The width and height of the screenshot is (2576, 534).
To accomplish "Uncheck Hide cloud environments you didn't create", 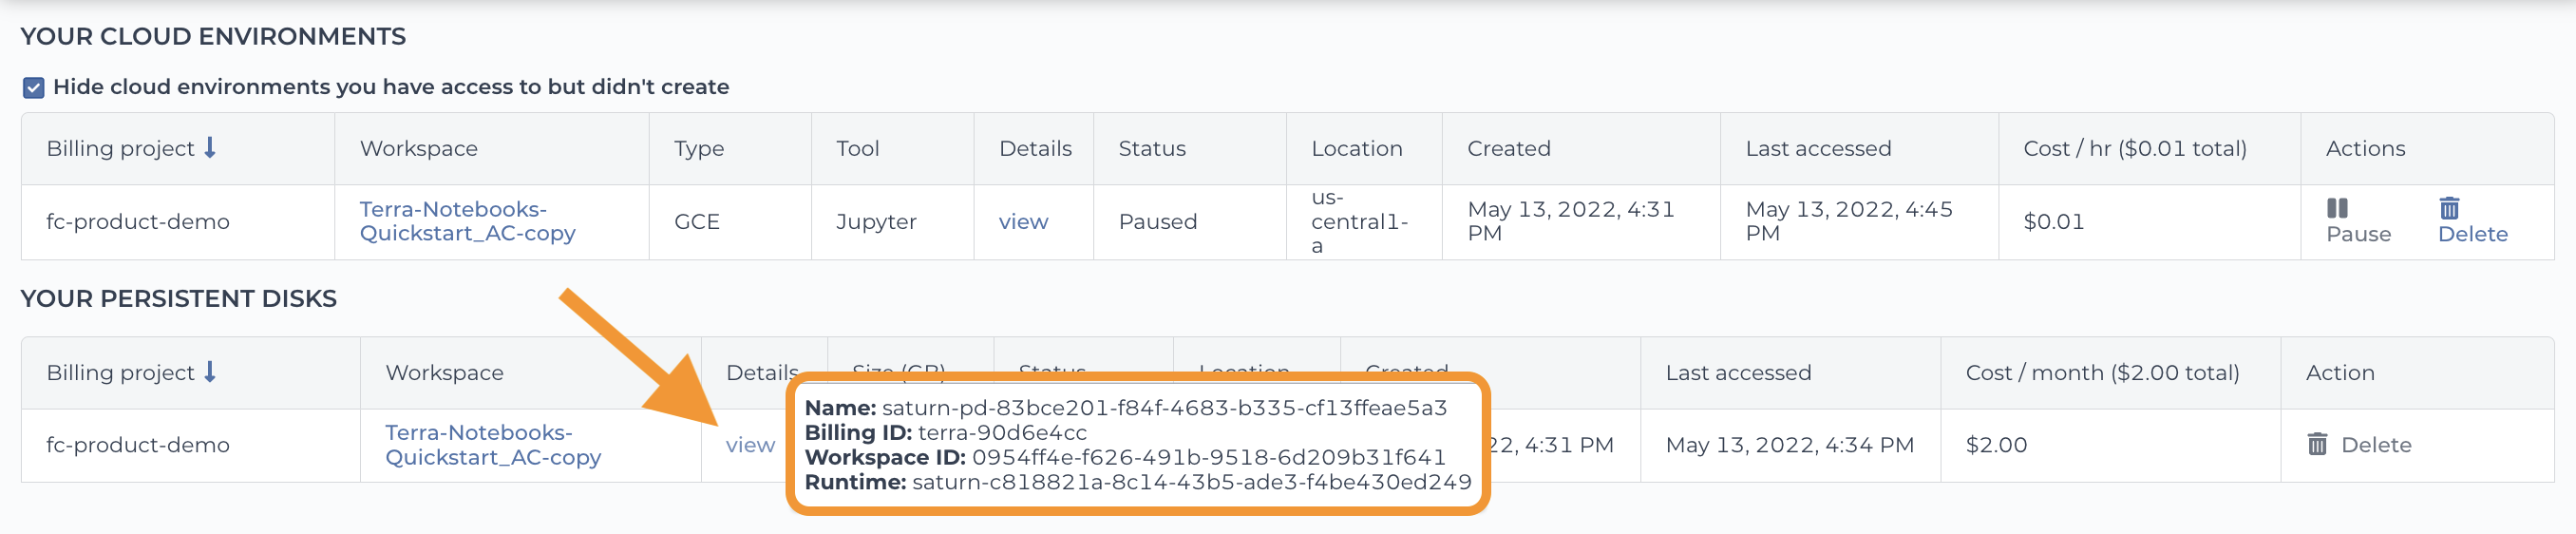I will pyautogui.click(x=33, y=88).
